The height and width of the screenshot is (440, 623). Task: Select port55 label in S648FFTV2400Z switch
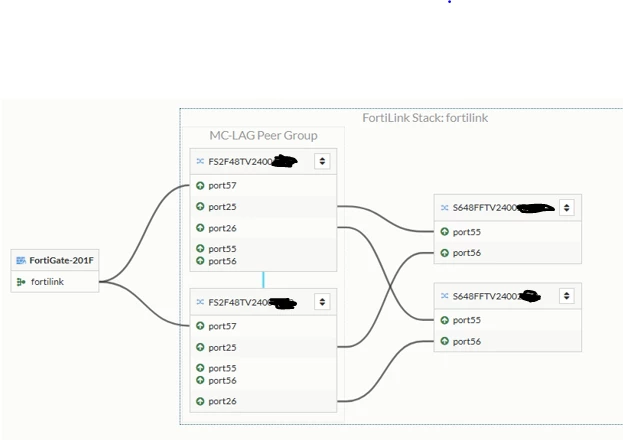(467, 320)
